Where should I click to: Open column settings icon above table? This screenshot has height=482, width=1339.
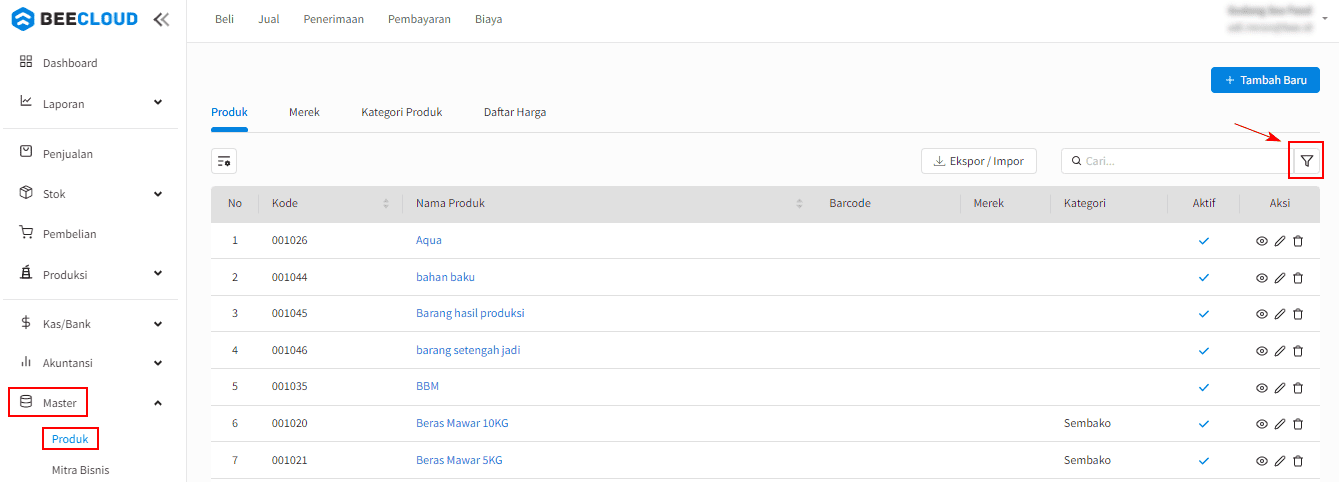point(224,161)
